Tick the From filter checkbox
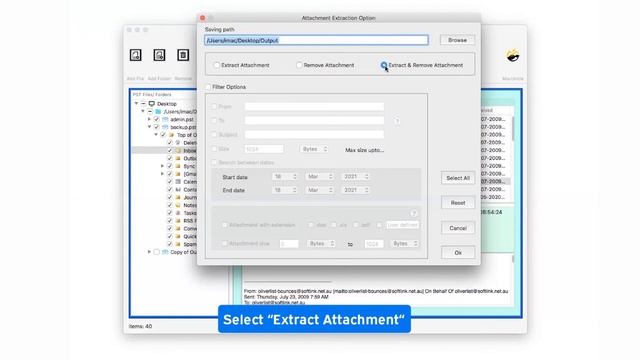Screen dimensions: 640x360 click(x=214, y=107)
